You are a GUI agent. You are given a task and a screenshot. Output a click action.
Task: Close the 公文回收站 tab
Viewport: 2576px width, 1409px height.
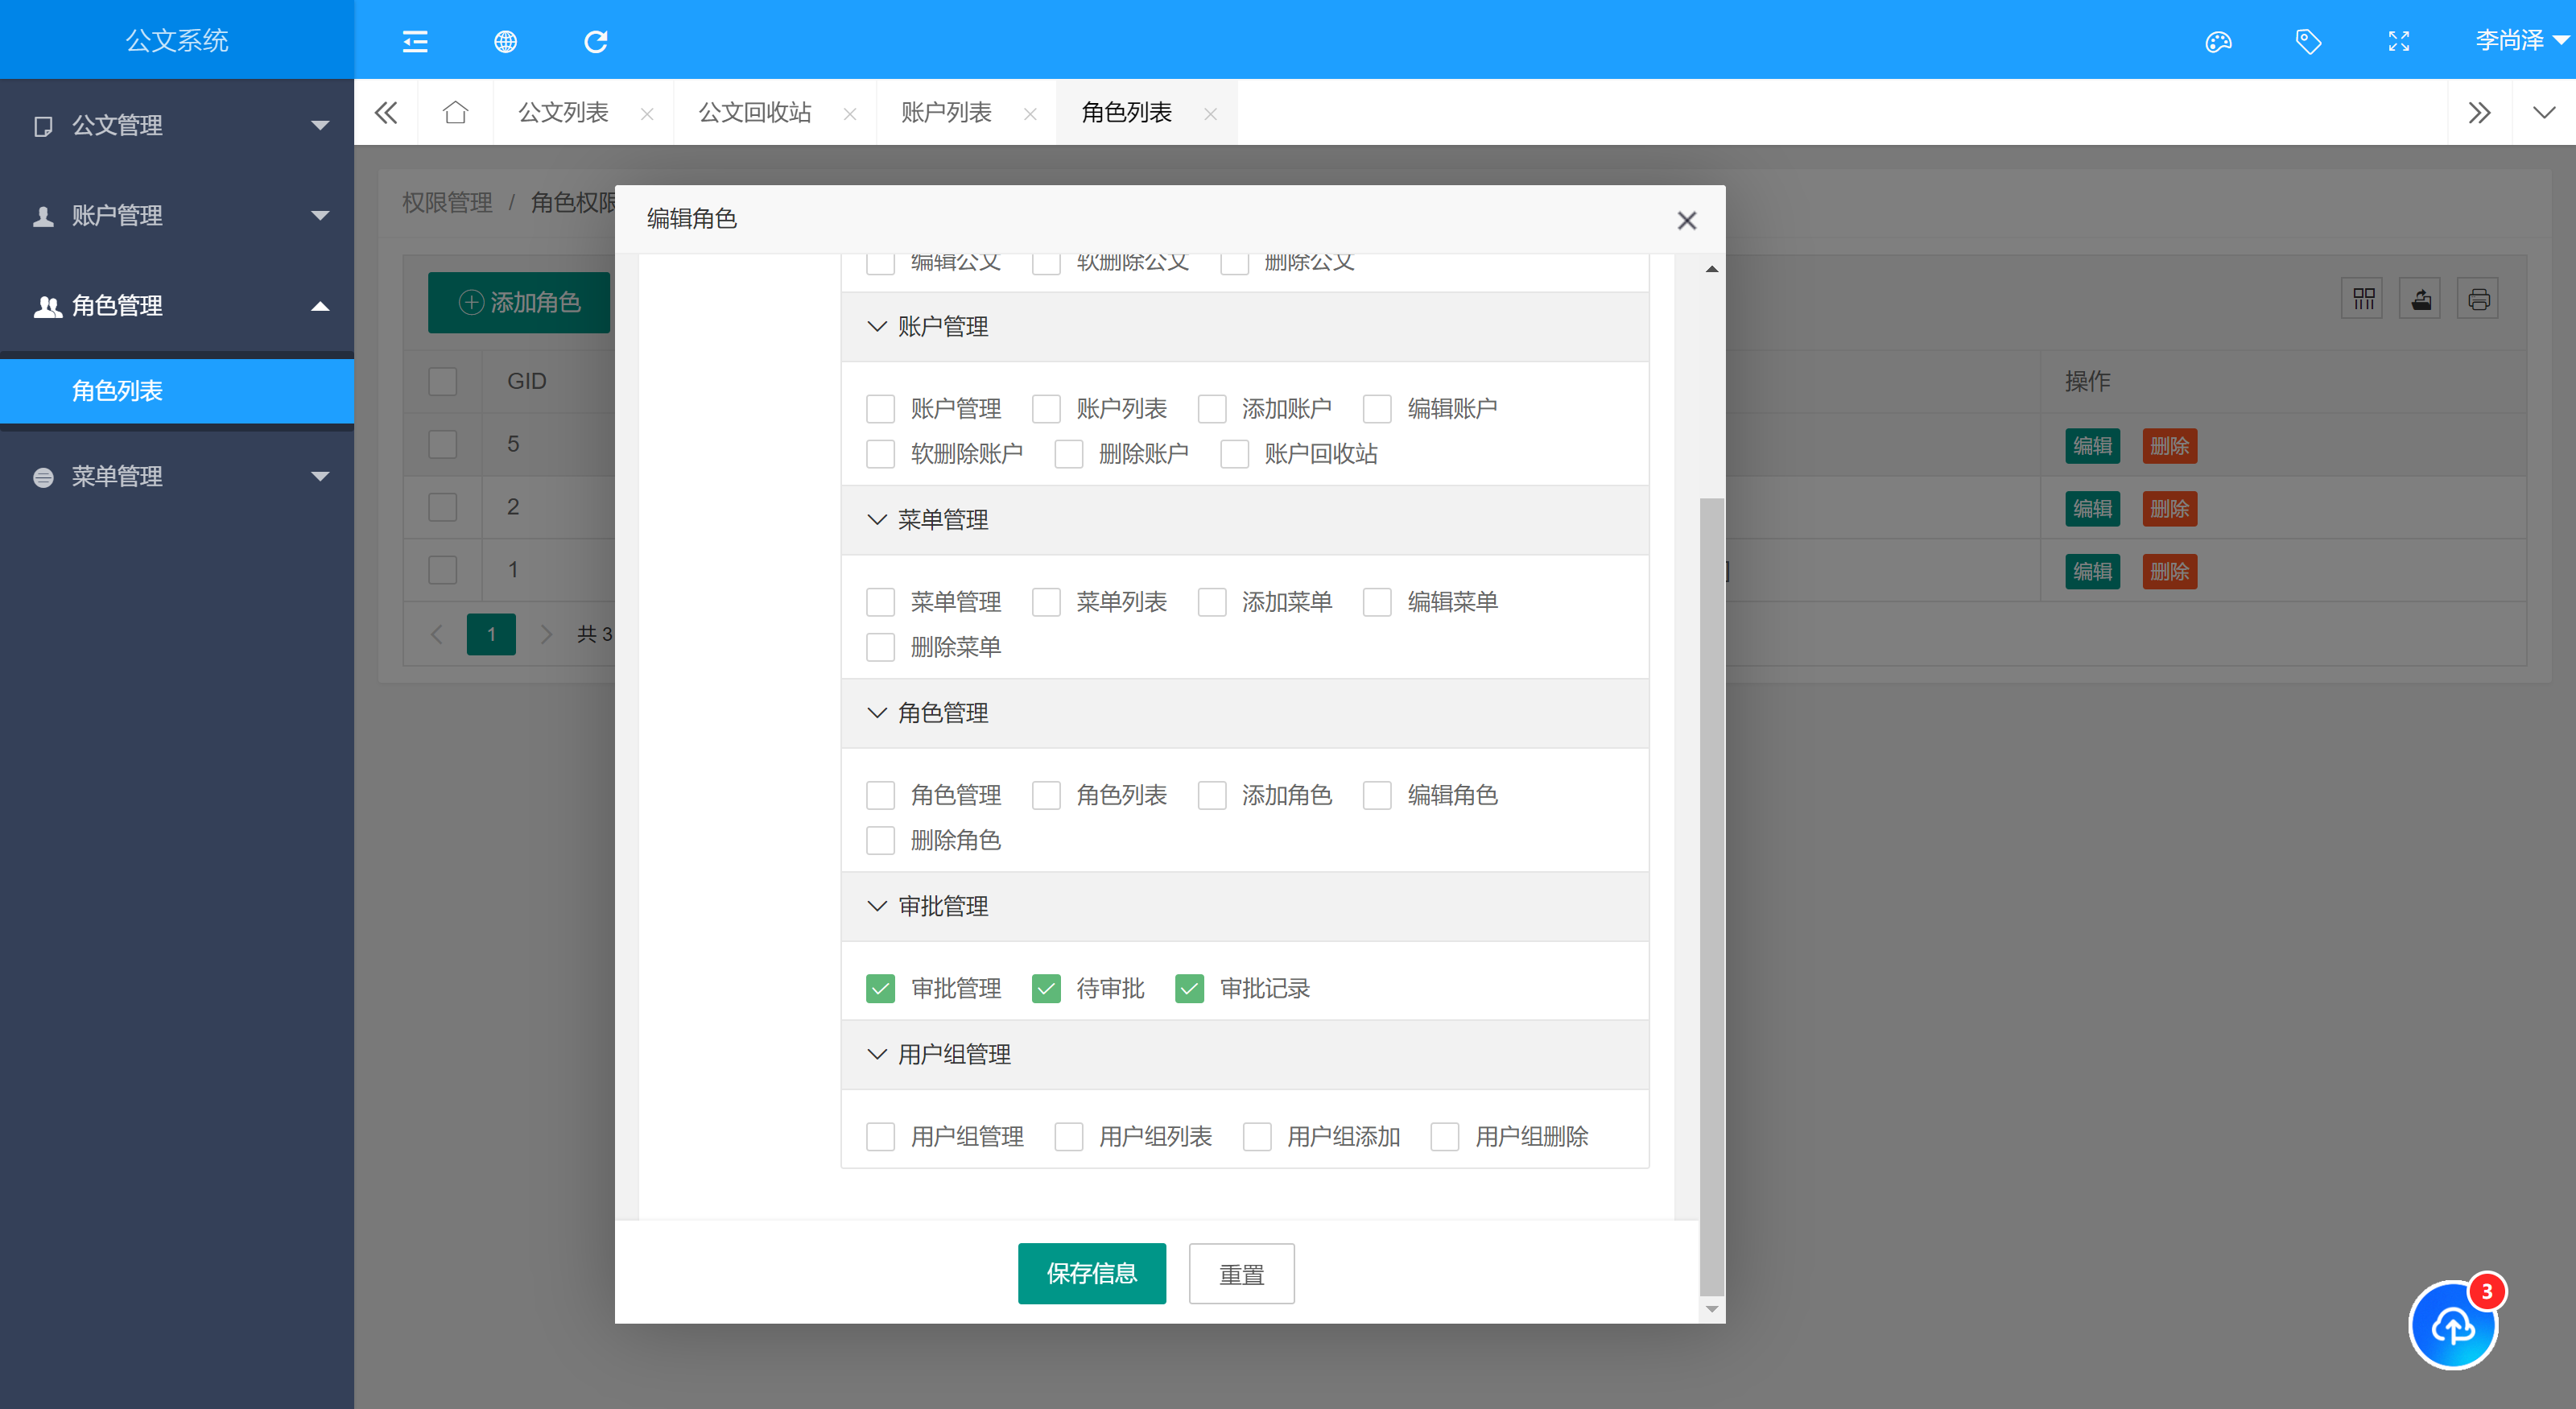pyautogui.click(x=850, y=114)
